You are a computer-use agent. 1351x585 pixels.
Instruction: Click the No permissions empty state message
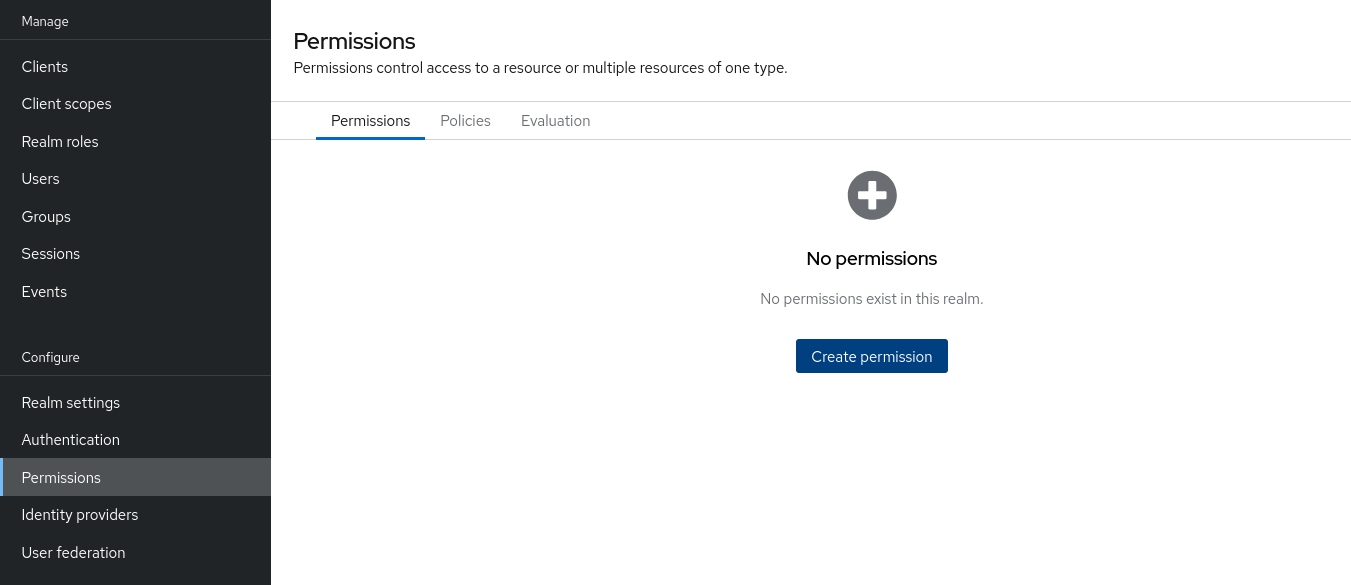click(871, 258)
